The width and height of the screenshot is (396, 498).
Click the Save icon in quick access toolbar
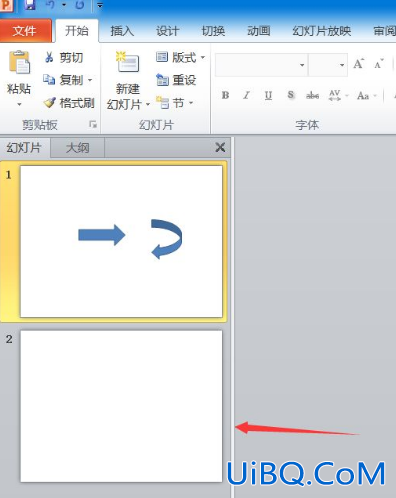pyautogui.click(x=30, y=4)
